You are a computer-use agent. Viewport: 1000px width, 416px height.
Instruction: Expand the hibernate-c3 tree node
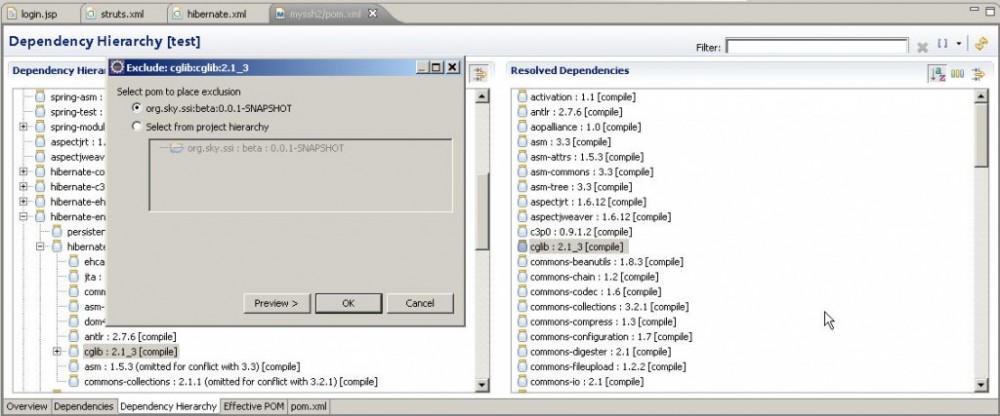click(24, 187)
